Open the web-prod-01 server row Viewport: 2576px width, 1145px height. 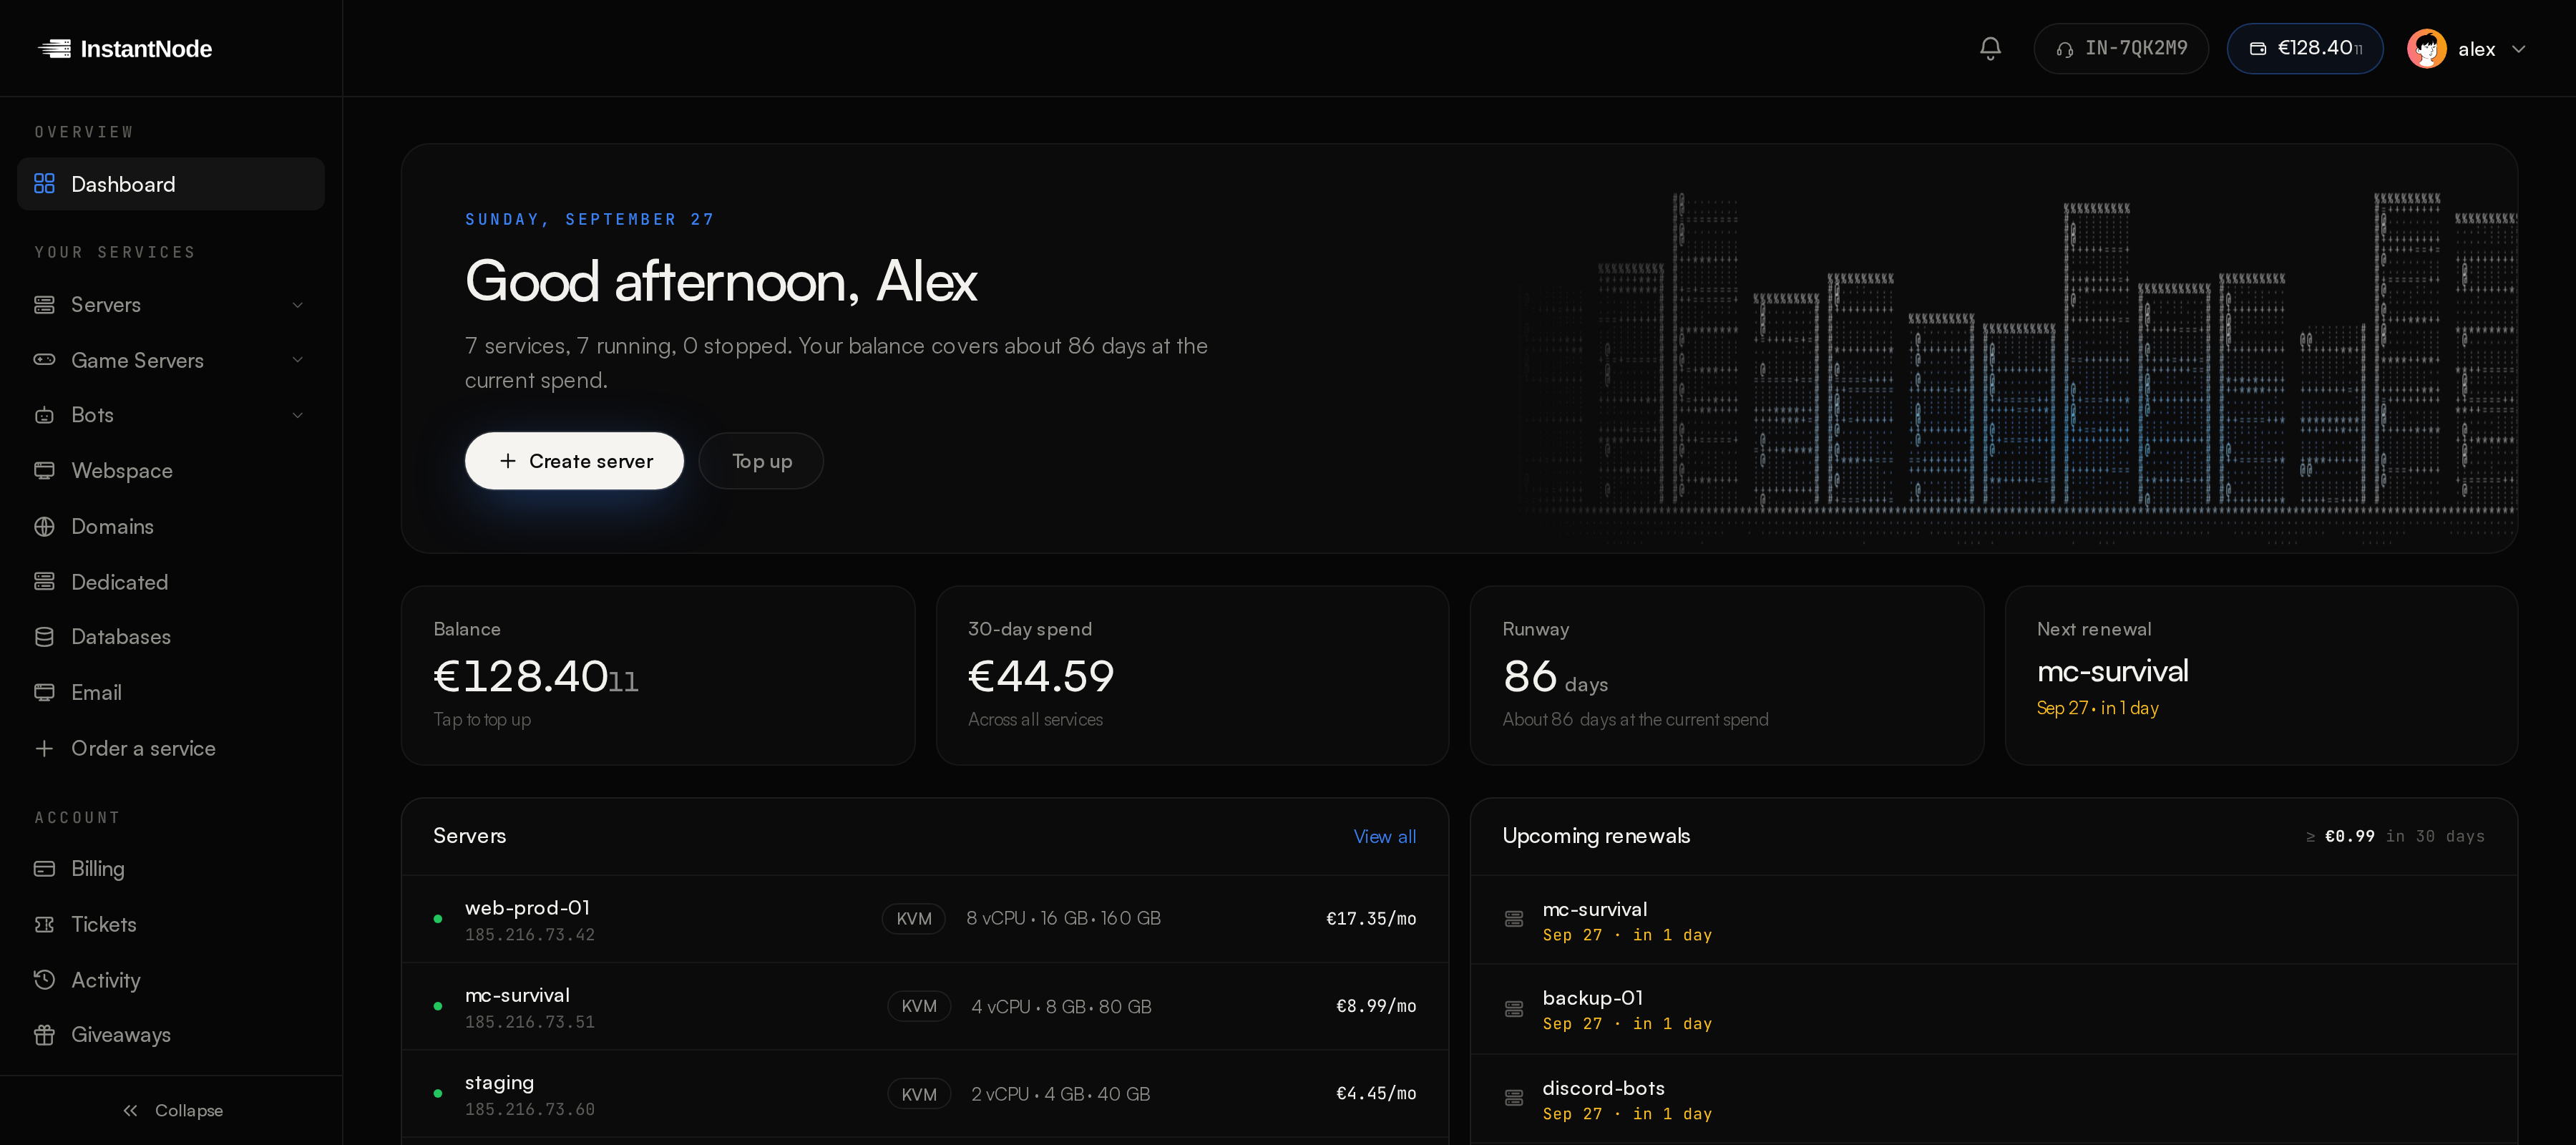pos(925,919)
